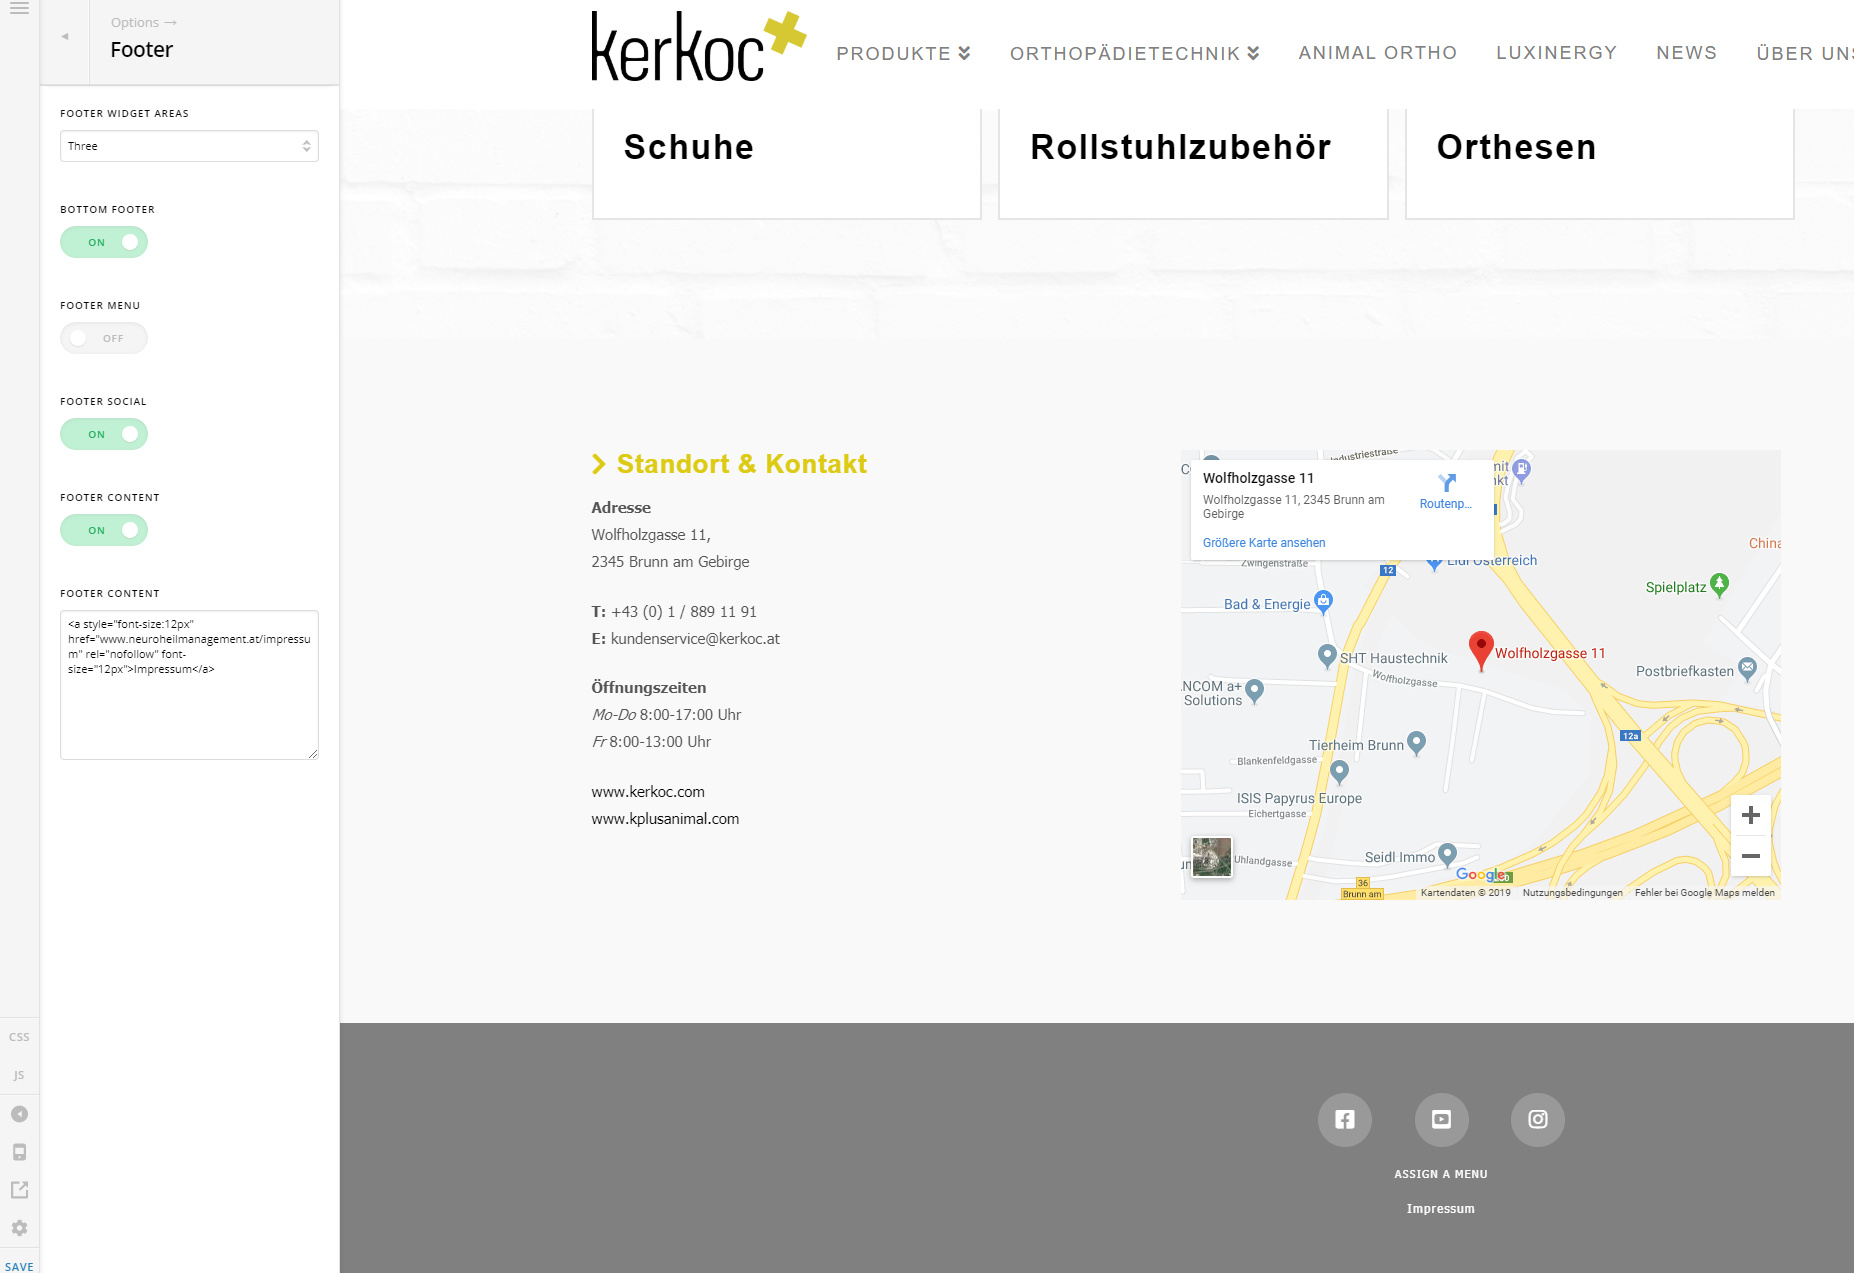Click the NCOM a+ Solutions map marker
Image resolution: width=1854 pixels, height=1273 pixels.
1255,690
